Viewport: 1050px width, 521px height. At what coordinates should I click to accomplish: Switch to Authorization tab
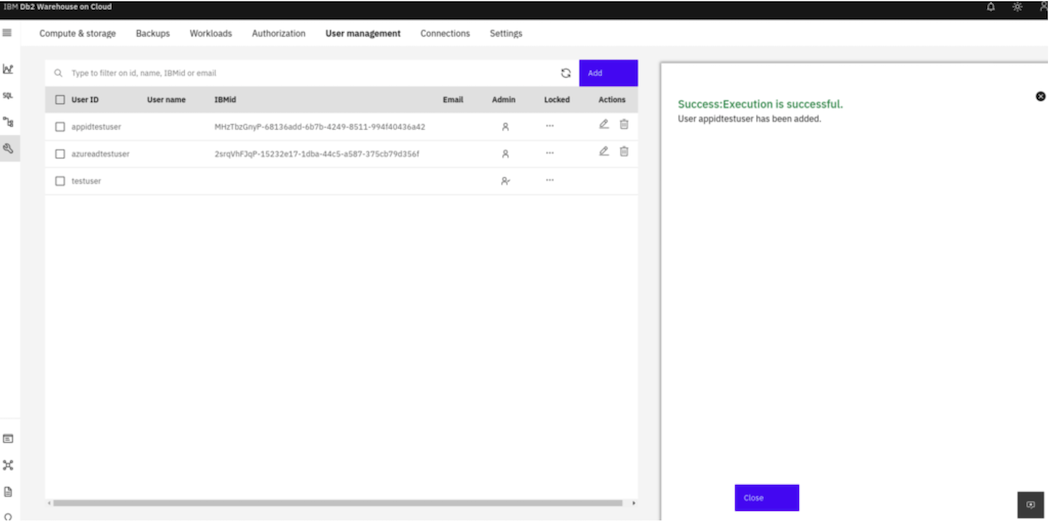point(279,33)
